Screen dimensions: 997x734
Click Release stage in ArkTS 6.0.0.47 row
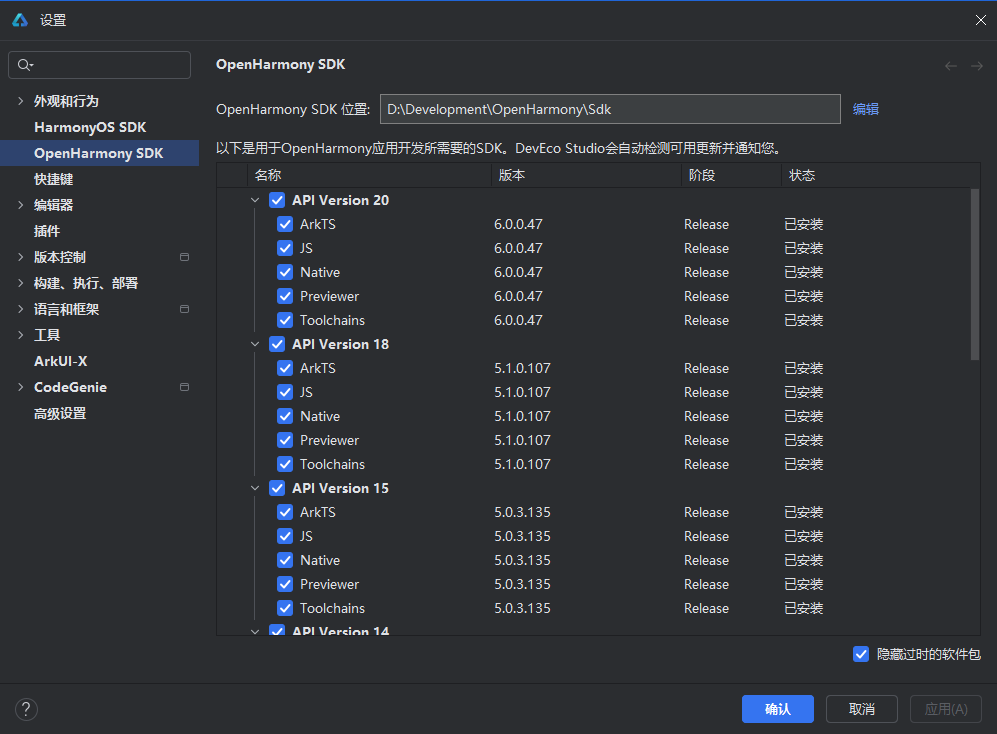click(x=706, y=224)
